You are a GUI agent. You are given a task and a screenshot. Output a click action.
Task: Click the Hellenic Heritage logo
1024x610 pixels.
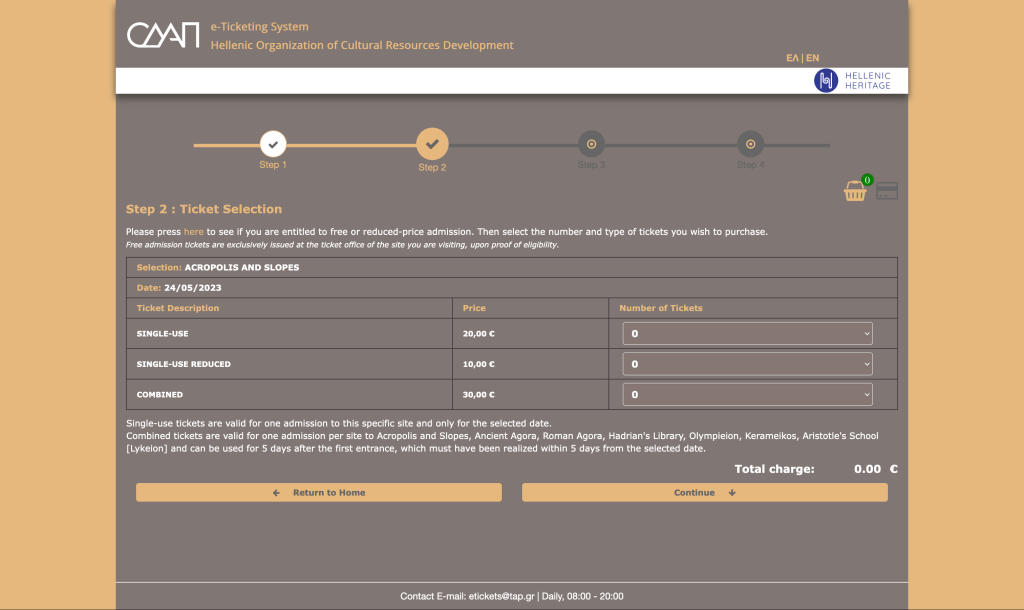pyautogui.click(x=852, y=81)
